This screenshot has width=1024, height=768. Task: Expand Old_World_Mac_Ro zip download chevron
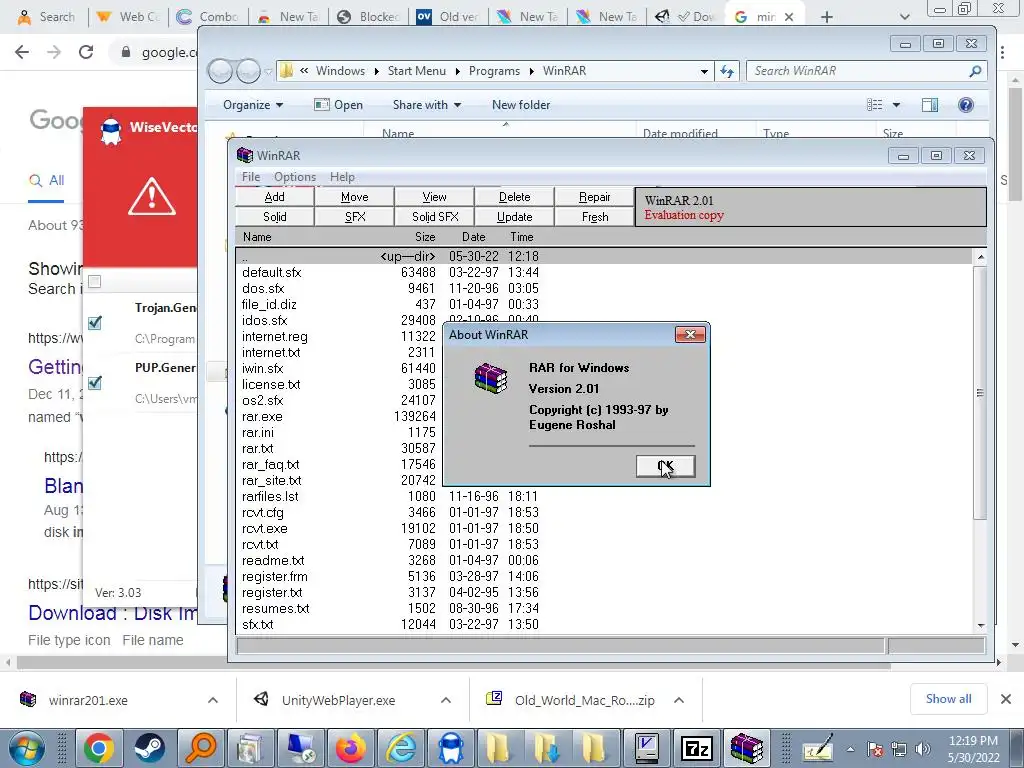[679, 700]
